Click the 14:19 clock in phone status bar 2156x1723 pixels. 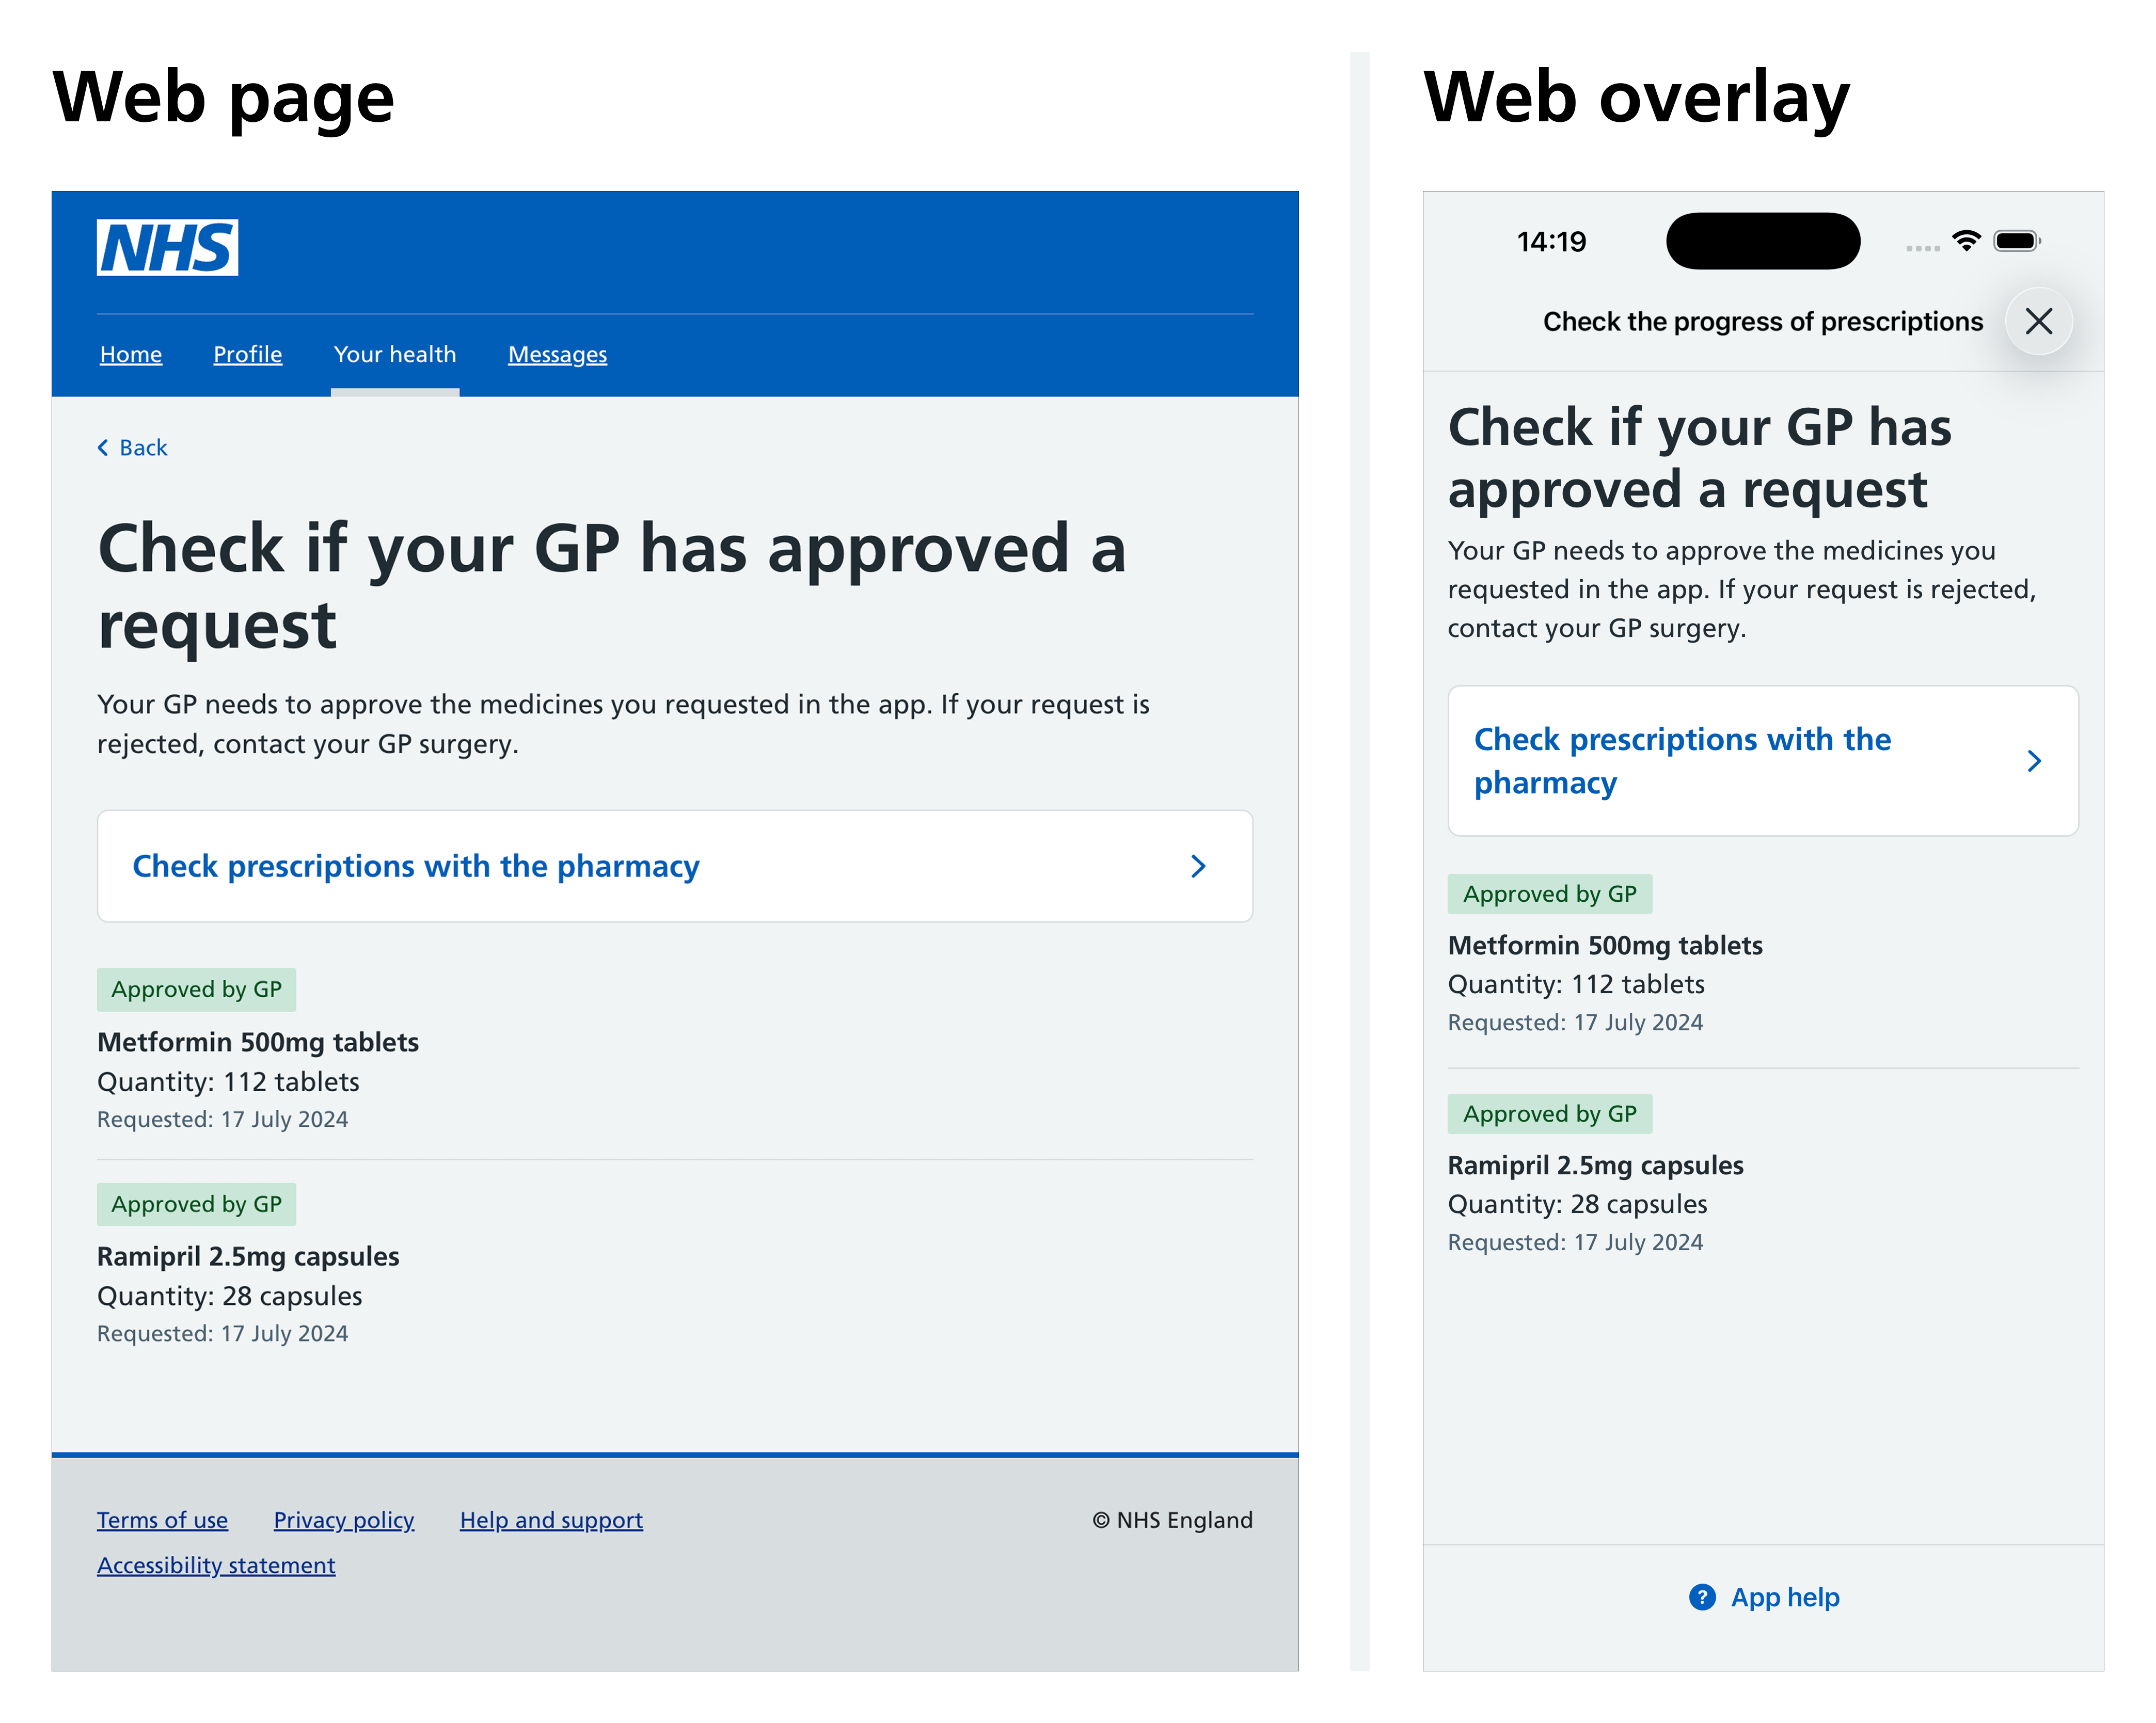pyautogui.click(x=1551, y=241)
